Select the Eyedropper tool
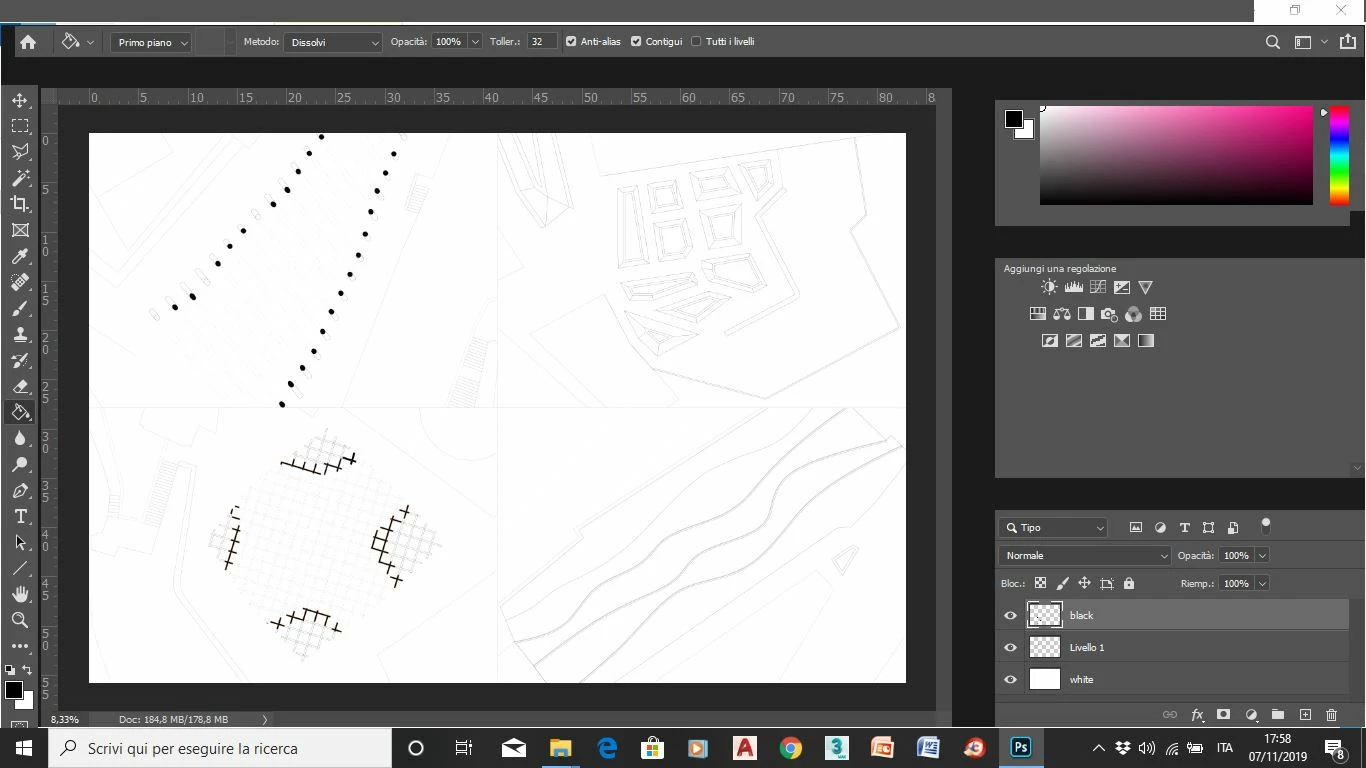 20,256
